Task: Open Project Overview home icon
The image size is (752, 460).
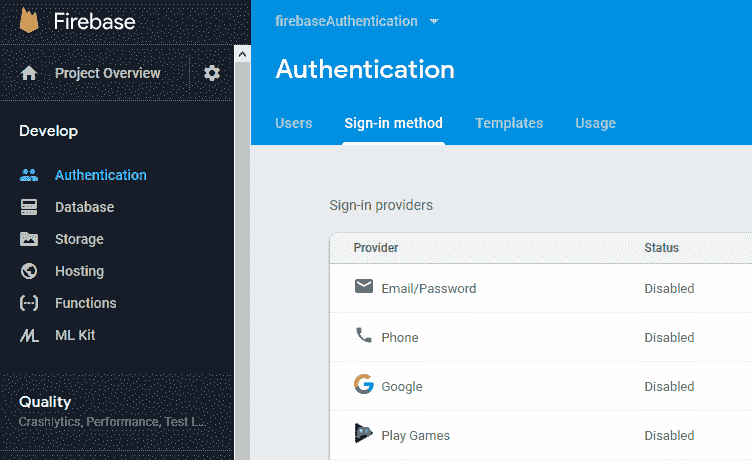Action: [x=29, y=73]
